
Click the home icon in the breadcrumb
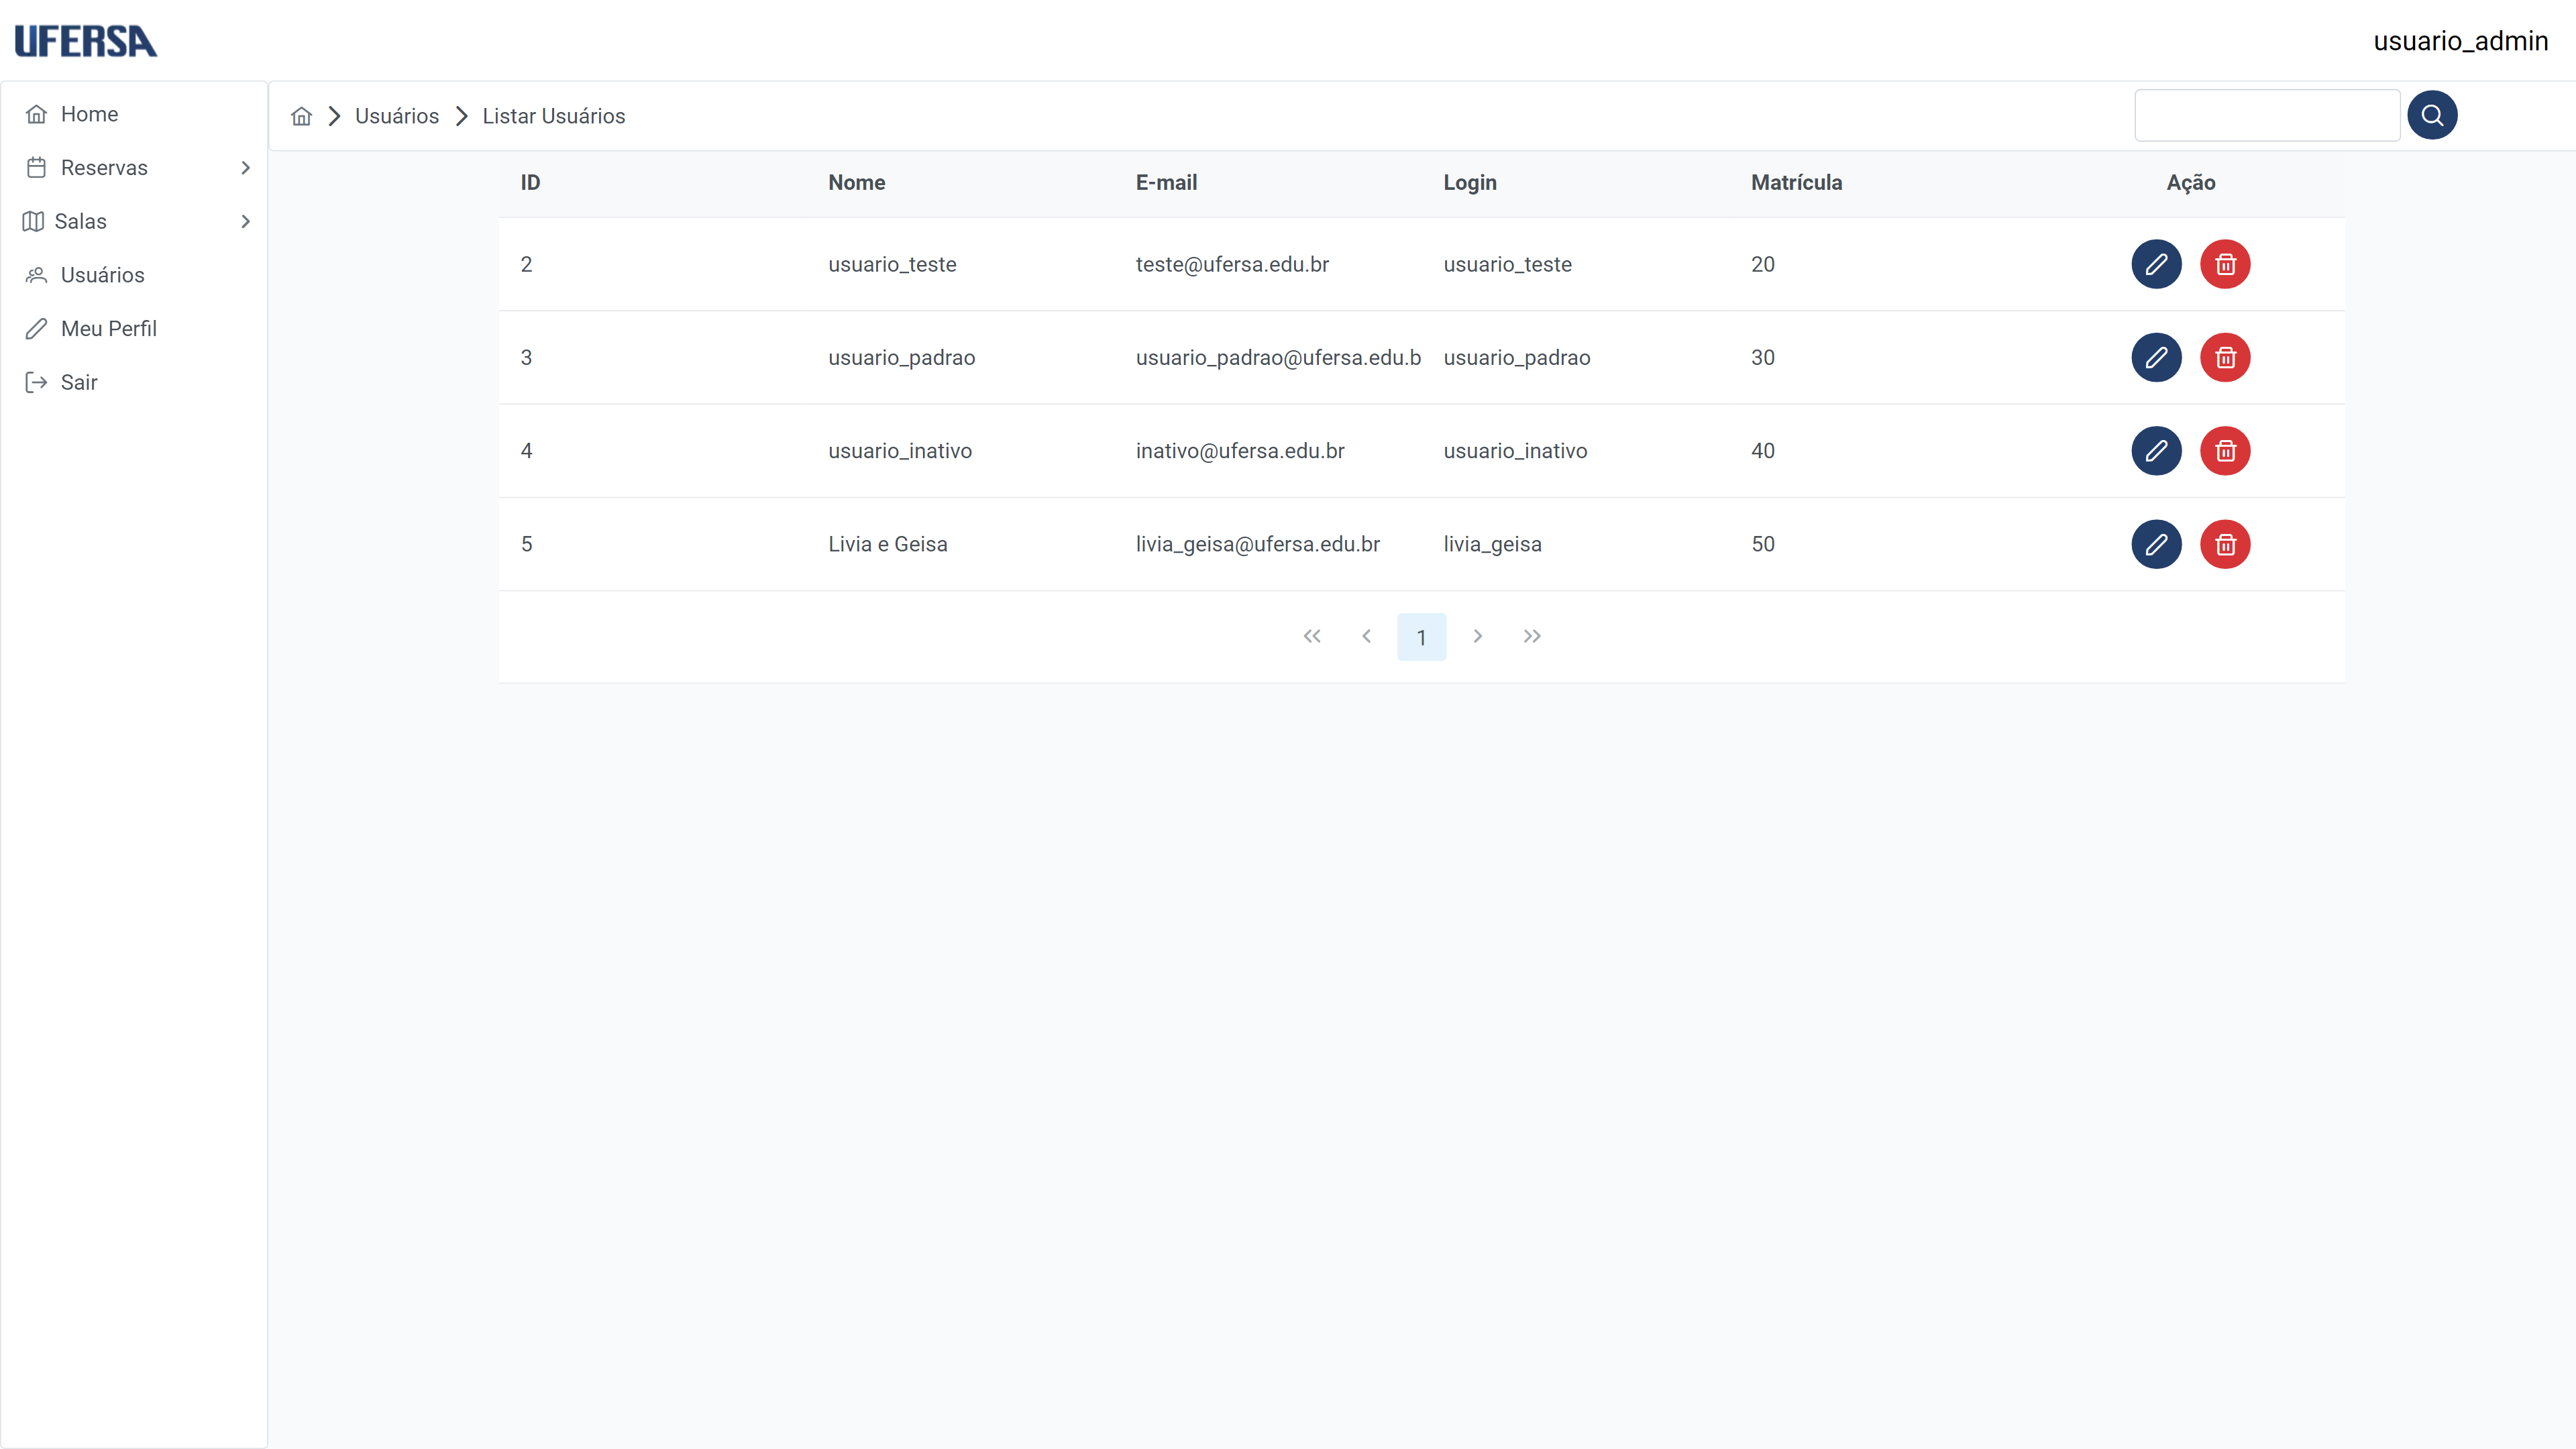301,116
